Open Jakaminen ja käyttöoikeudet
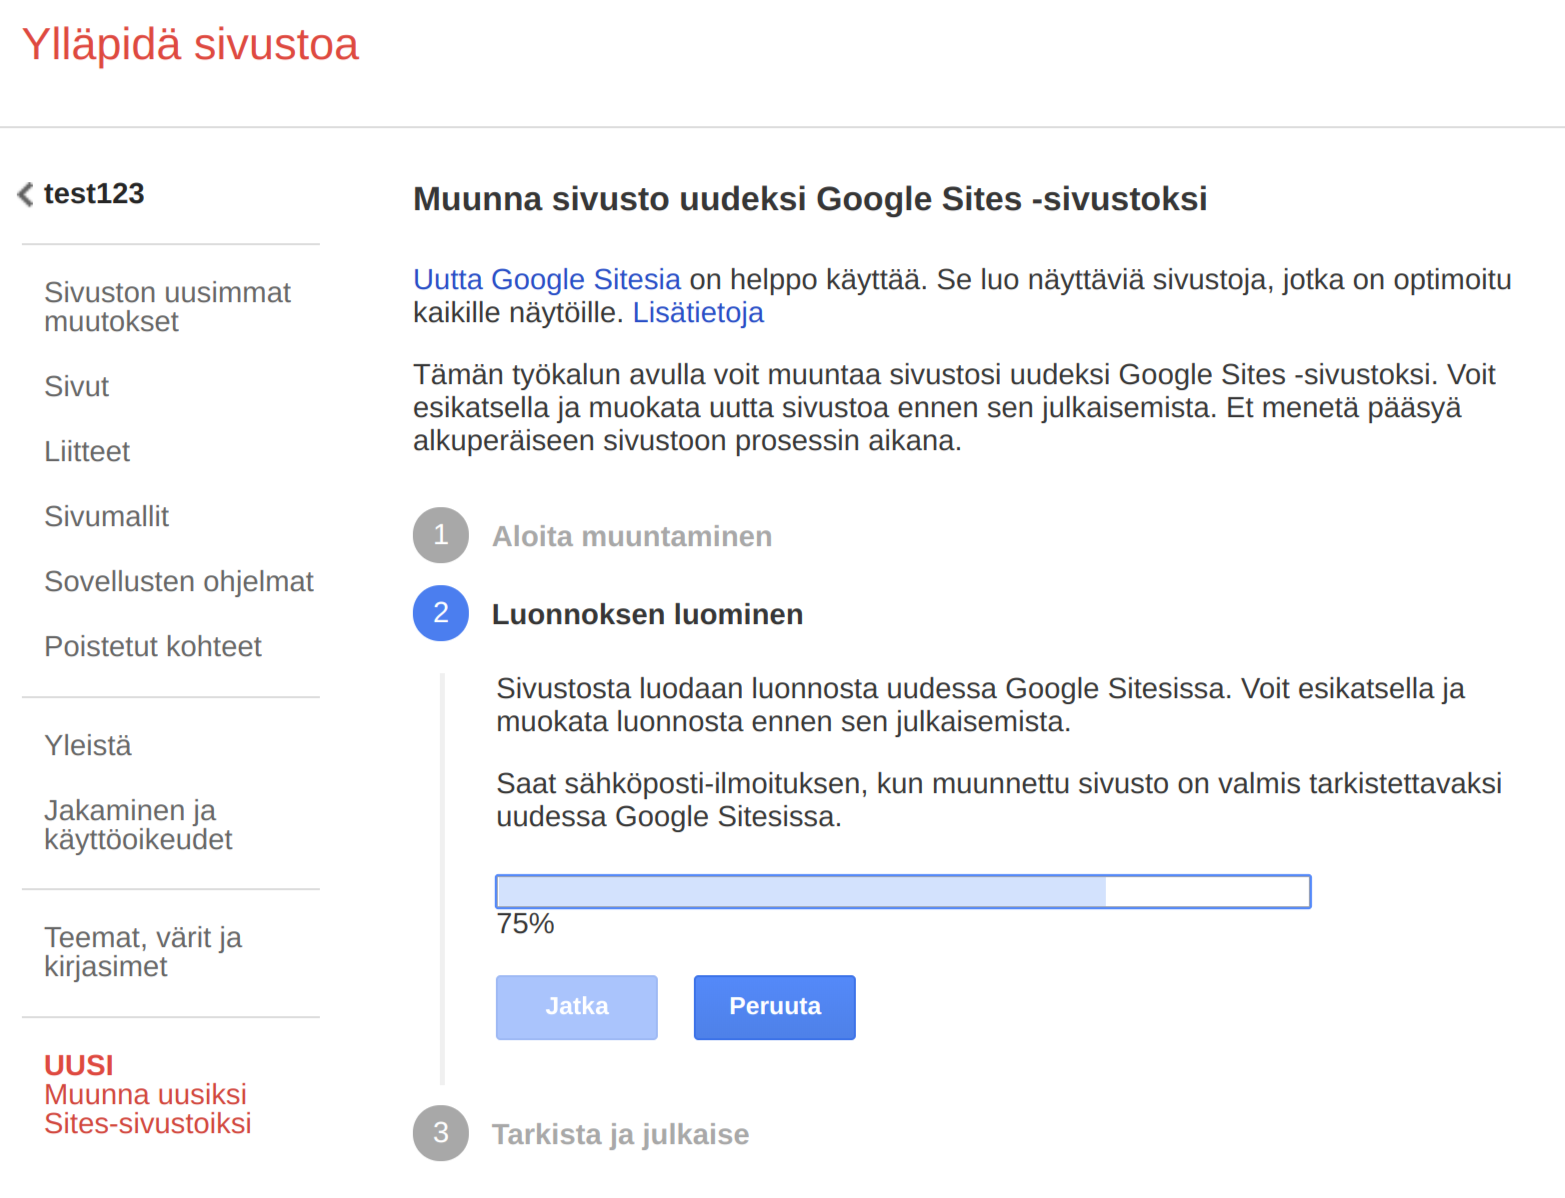Viewport: 1565px width, 1198px height. click(138, 825)
